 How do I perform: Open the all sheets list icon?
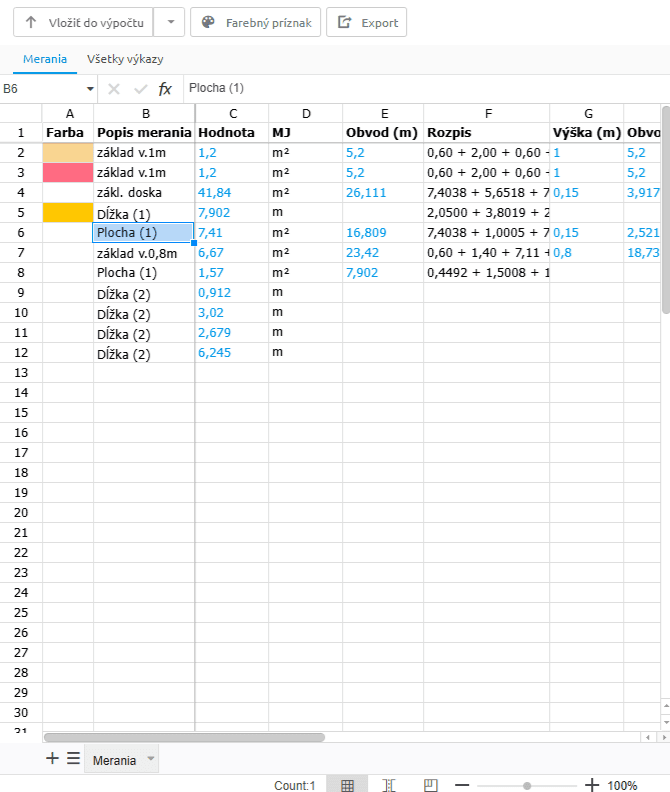(x=73, y=759)
